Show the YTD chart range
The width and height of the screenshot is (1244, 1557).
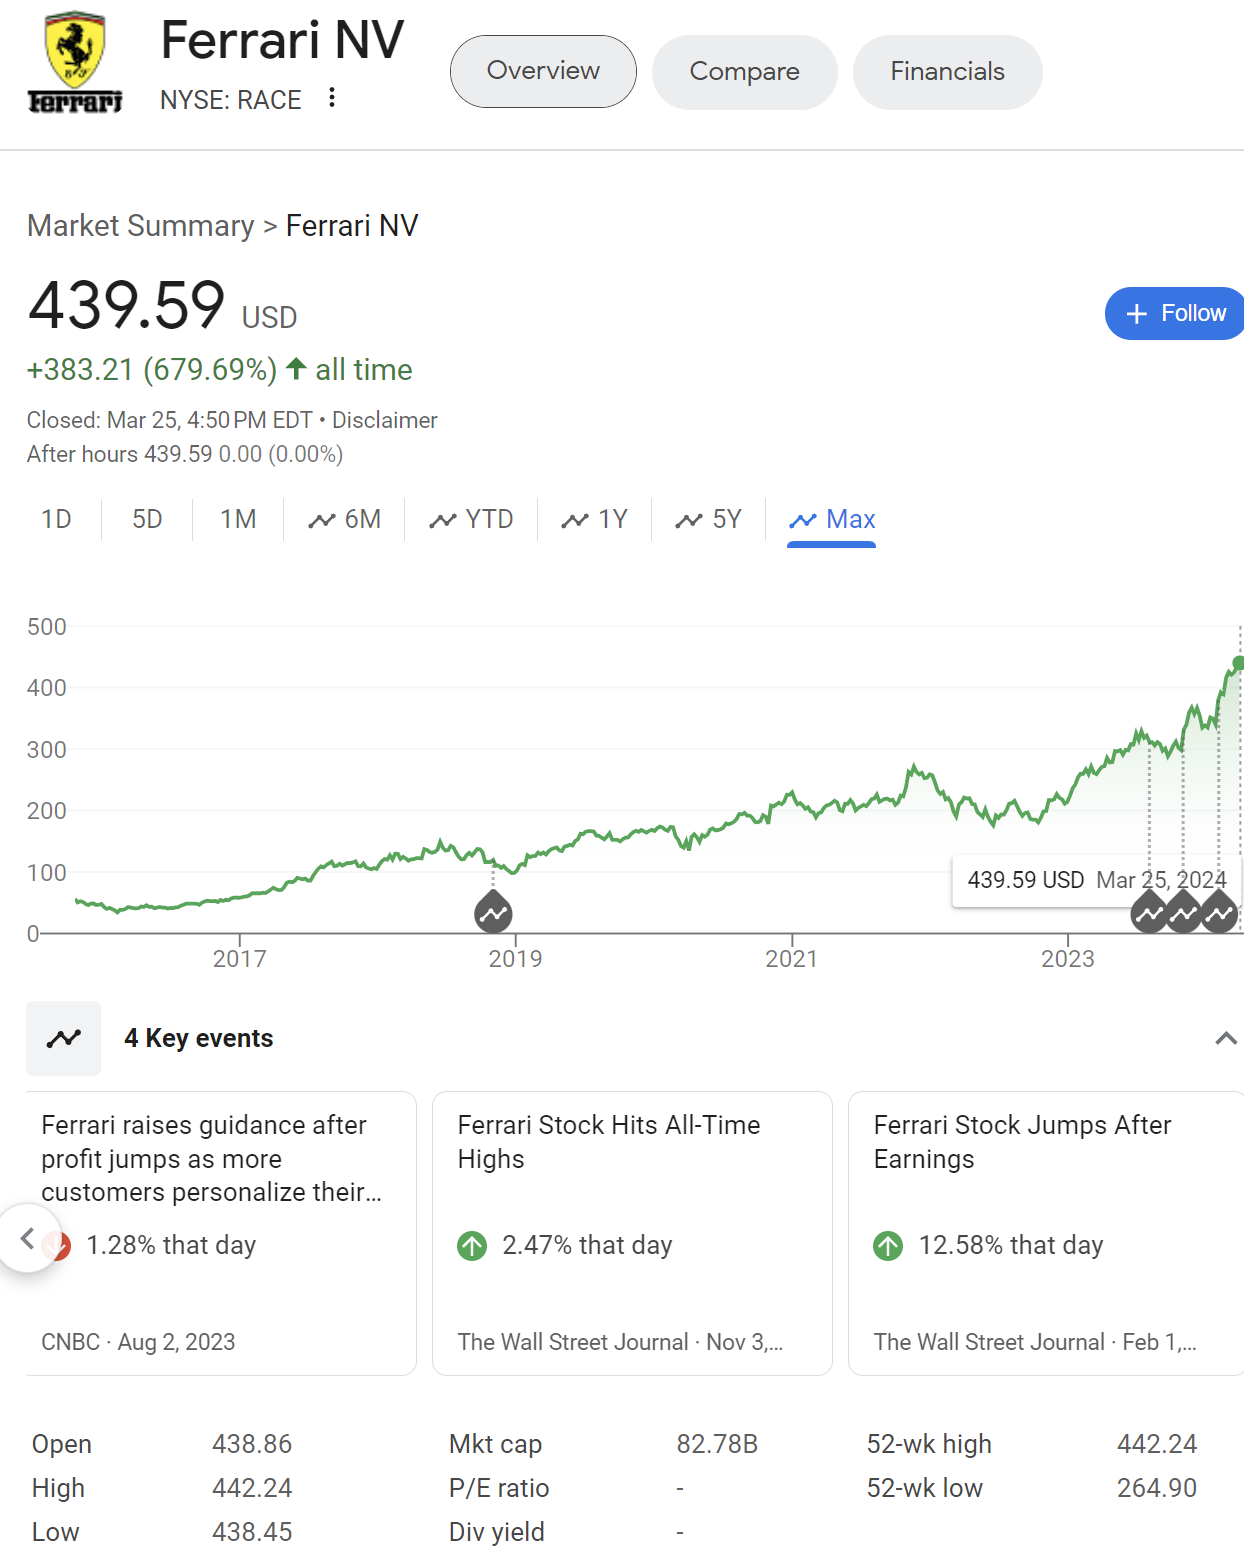(471, 519)
